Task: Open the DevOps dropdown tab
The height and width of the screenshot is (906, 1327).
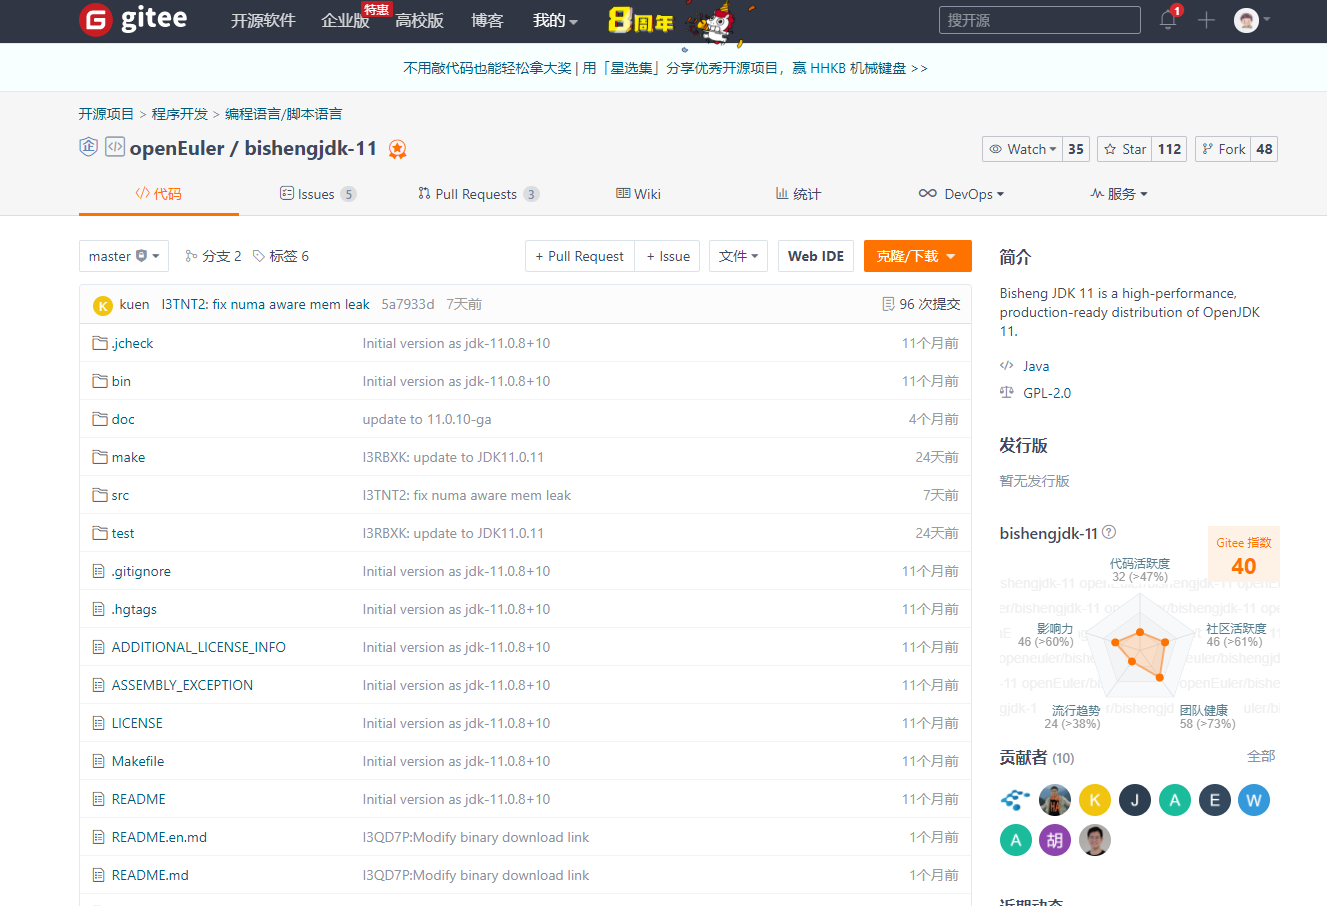Action: pyautogui.click(x=961, y=194)
